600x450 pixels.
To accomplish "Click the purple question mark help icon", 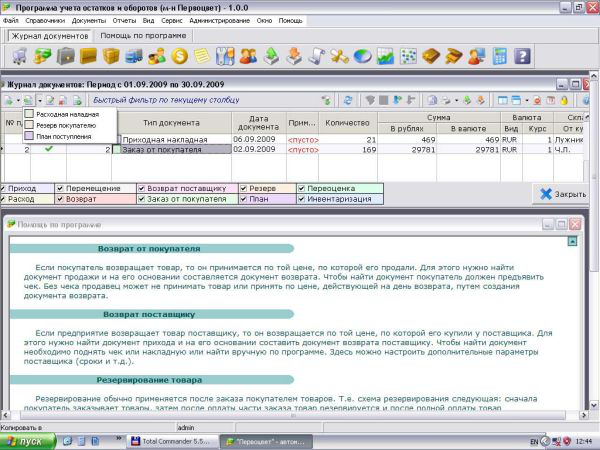I will (522, 56).
